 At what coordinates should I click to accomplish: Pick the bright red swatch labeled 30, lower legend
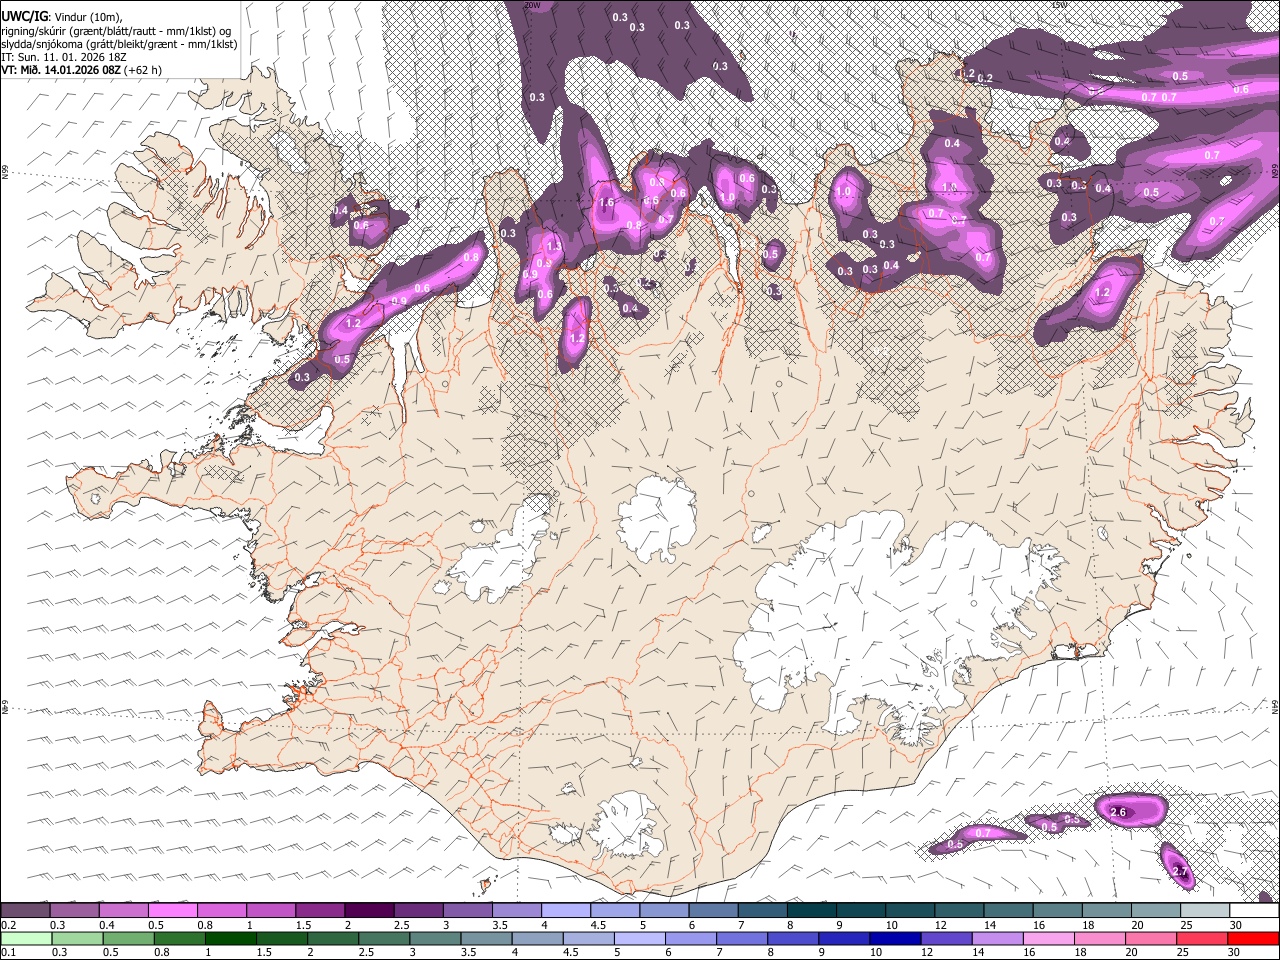(x=1253, y=939)
